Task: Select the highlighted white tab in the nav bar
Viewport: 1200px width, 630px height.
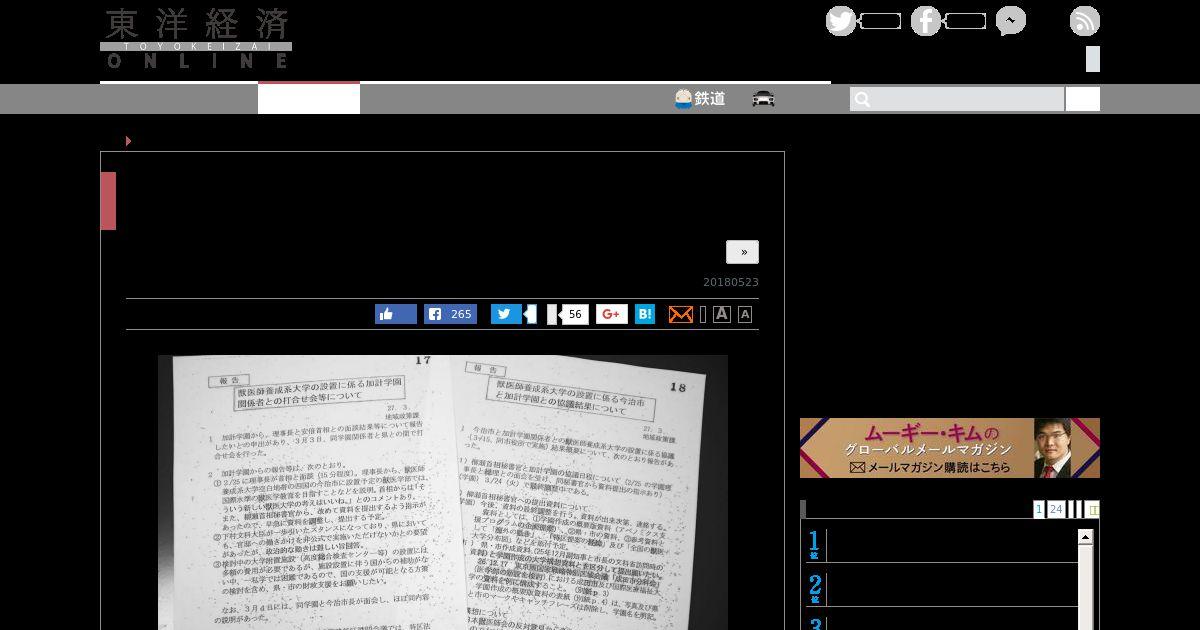Action: coord(309,98)
